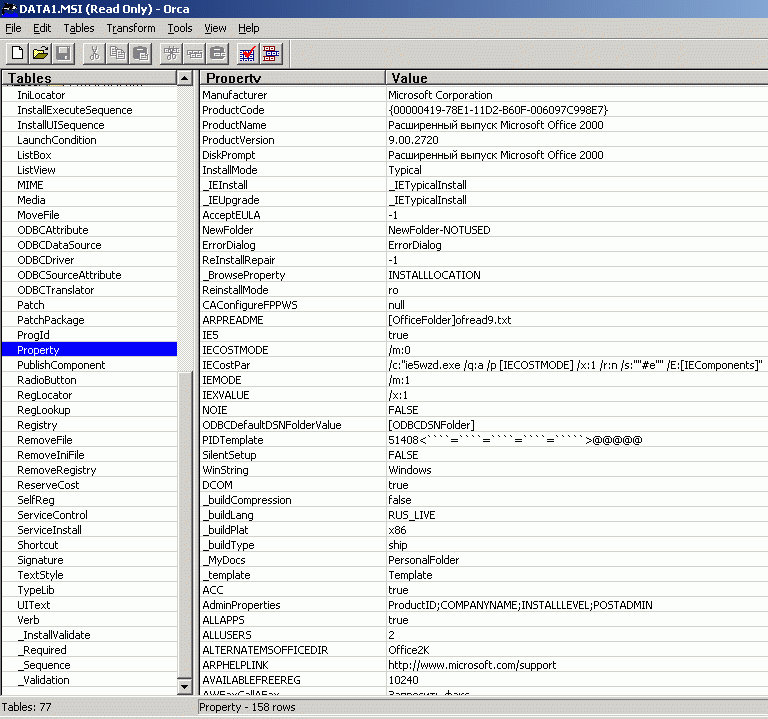Select the InstallUISequence table
Image resolution: width=768 pixels, height=719 pixels.
coord(61,125)
